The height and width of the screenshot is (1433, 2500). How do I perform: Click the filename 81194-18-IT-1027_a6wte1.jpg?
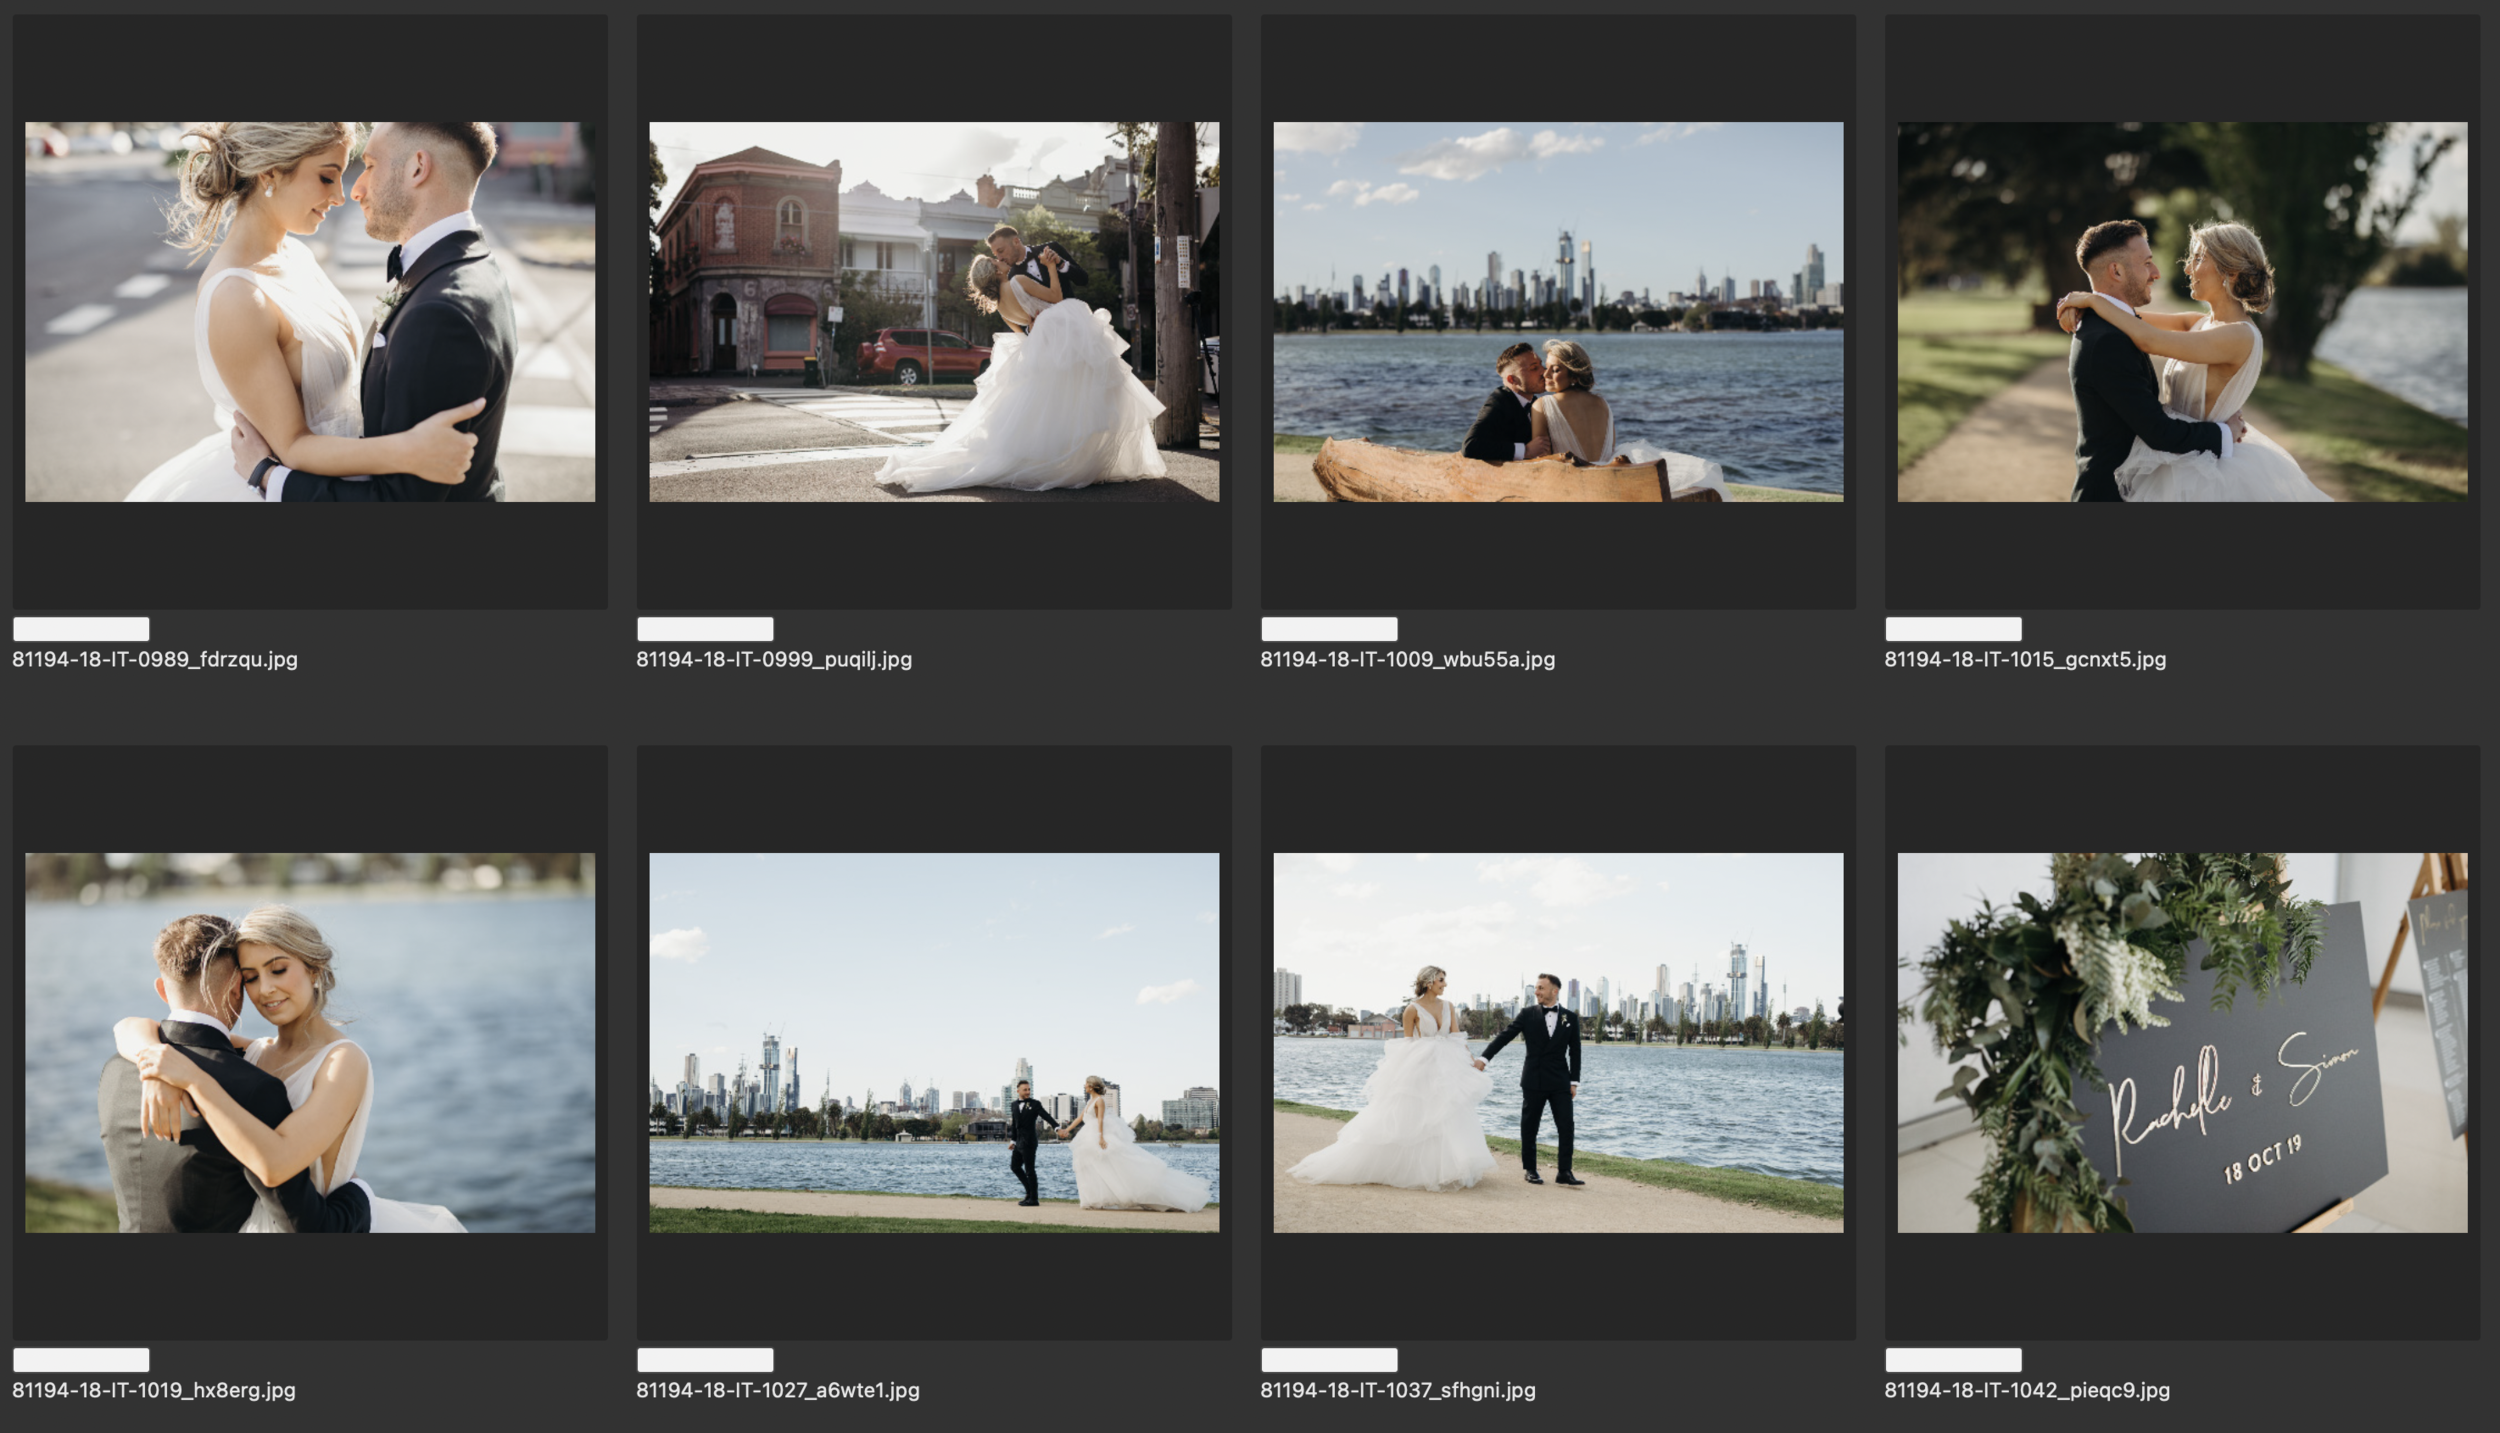point(778,1390)
